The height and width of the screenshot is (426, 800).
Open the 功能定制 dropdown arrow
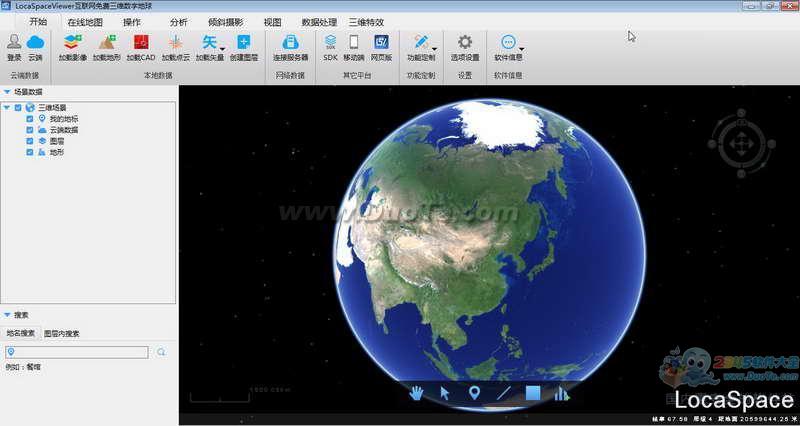[x=435, y=49]
